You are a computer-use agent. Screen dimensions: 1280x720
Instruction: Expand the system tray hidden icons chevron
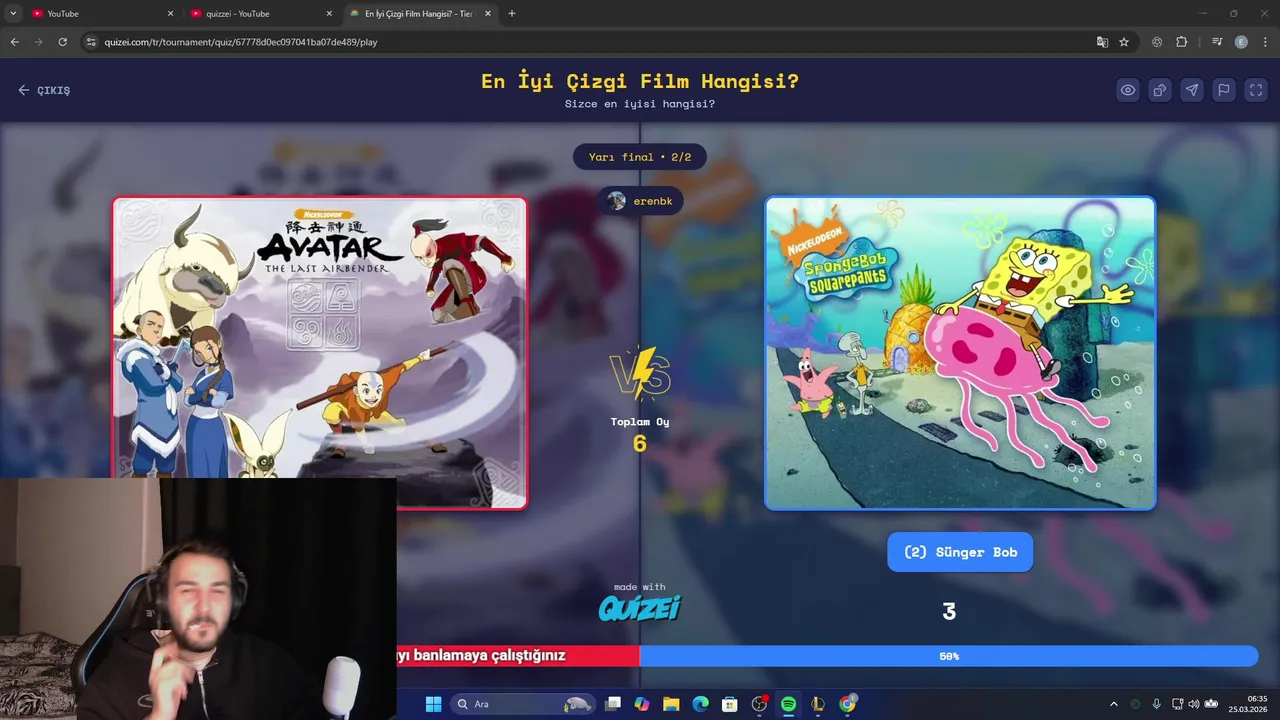pyautogui.click(x=1114, y=704)
